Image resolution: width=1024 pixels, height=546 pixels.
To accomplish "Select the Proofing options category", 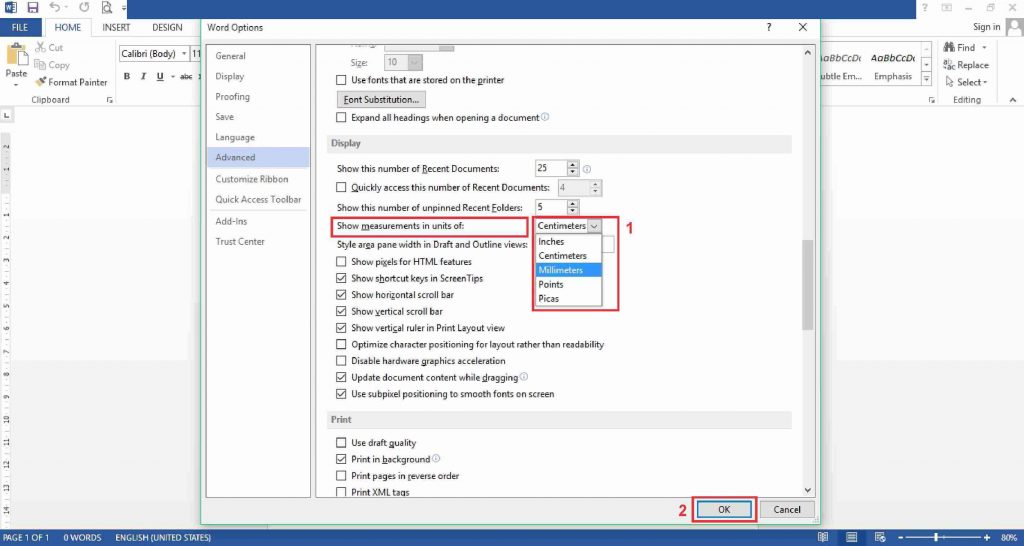I will 258,97.
